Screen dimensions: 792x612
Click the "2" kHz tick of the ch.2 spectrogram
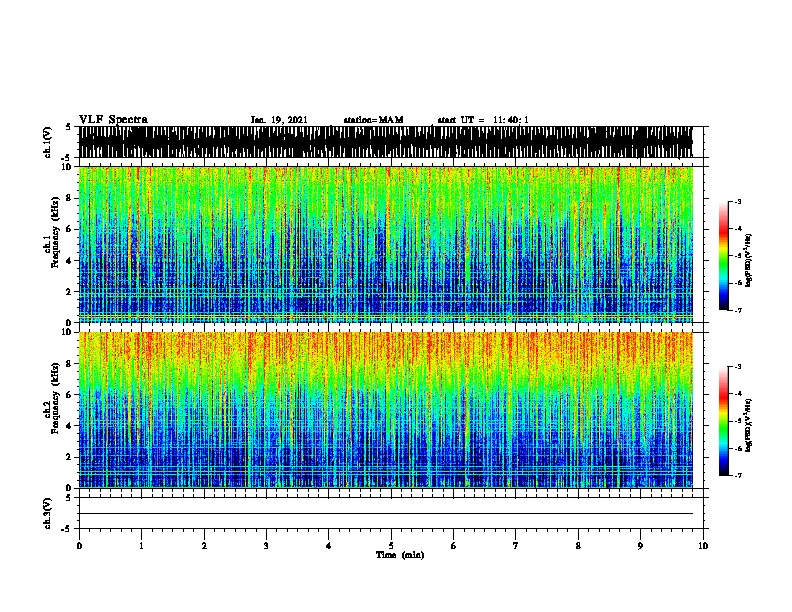click(70, 457)
